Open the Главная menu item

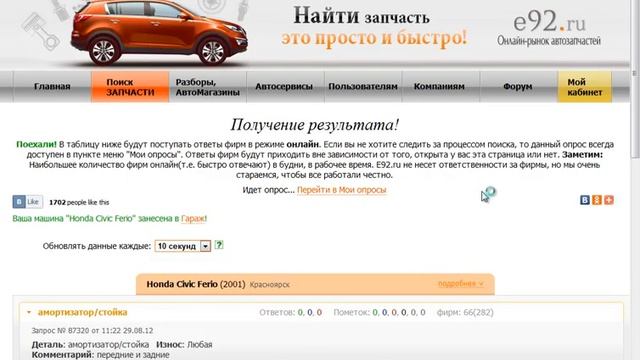[52, 87]
